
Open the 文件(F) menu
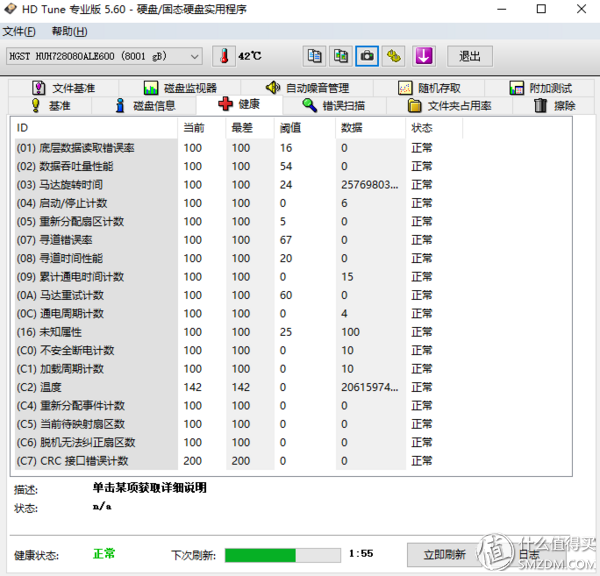[x=19, y=31]
